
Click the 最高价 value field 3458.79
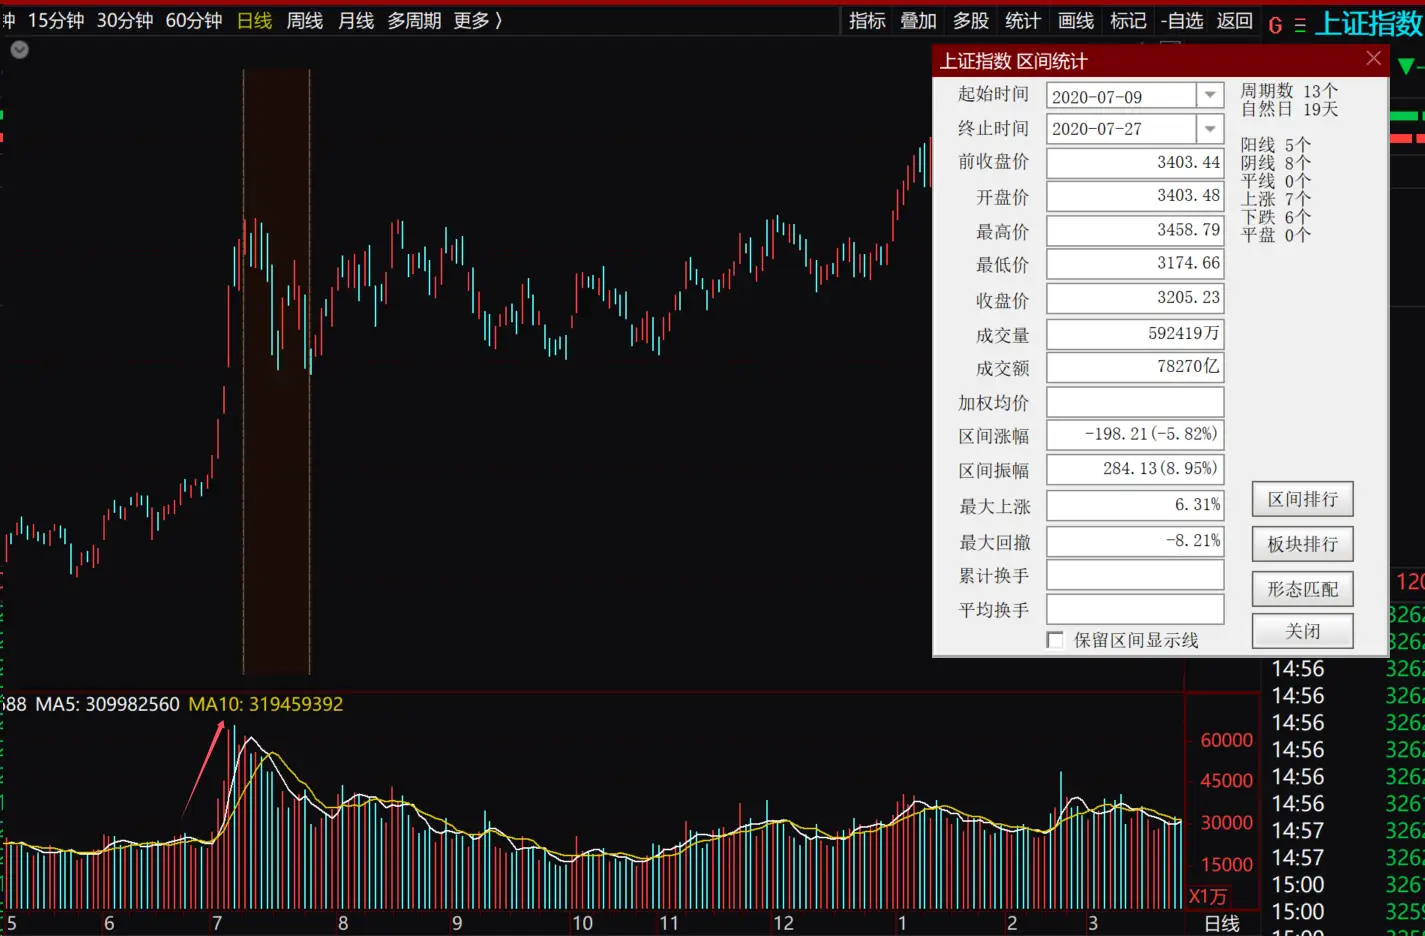point(1135,231)
